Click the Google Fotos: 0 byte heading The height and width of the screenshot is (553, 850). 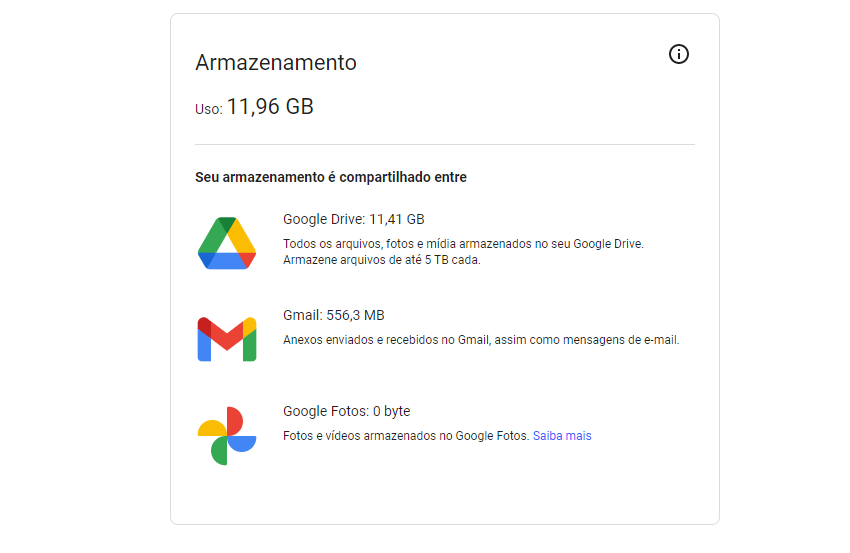tap(346, 411)
